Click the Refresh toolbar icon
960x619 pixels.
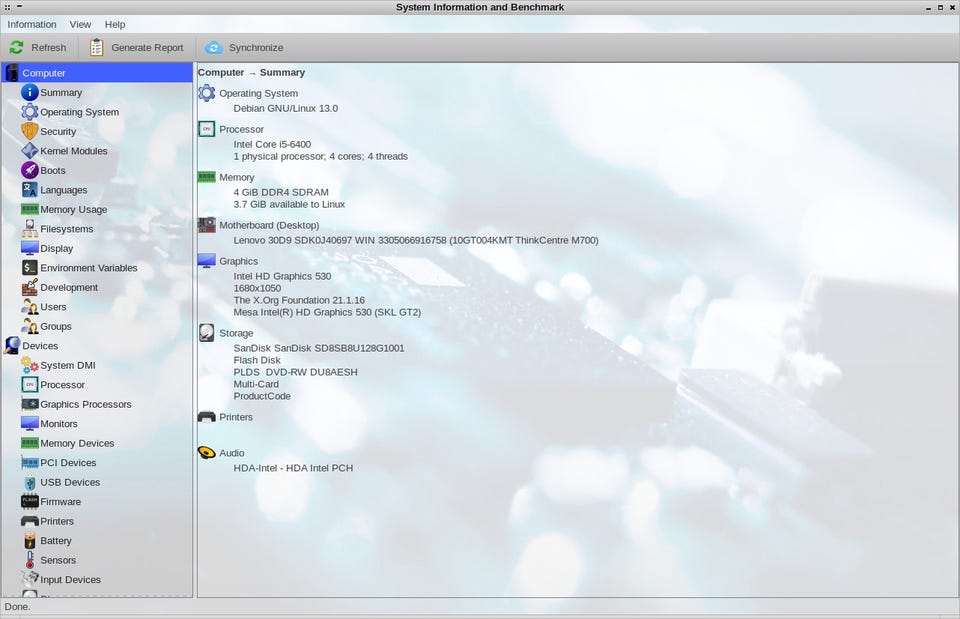(17, 47)
